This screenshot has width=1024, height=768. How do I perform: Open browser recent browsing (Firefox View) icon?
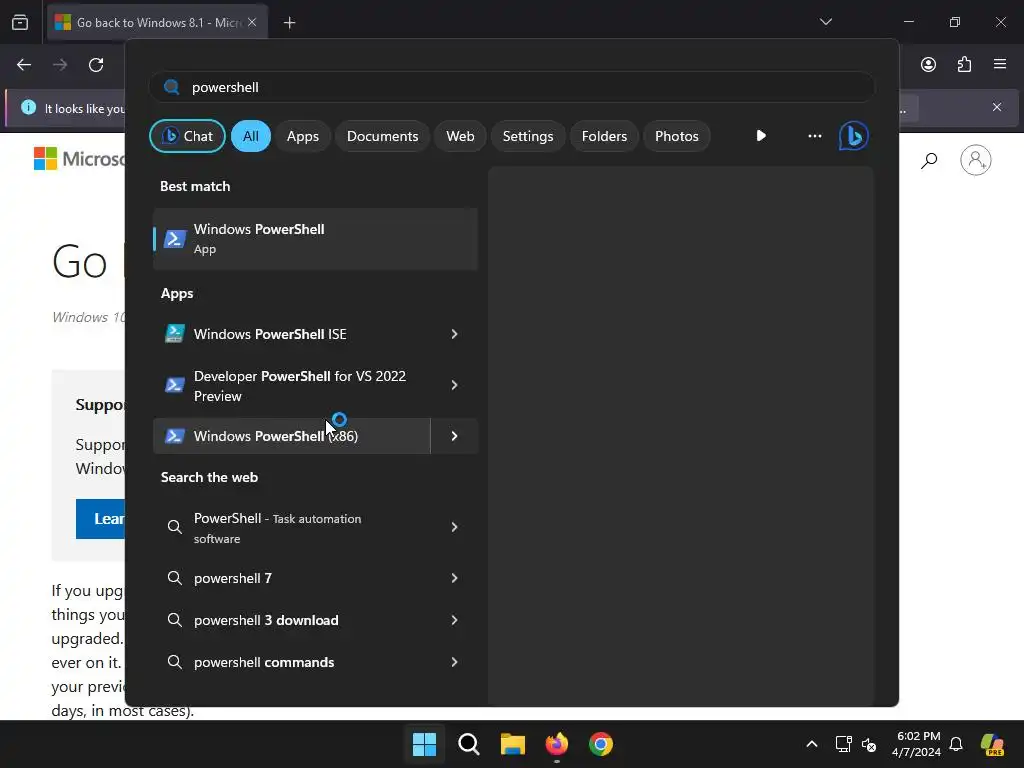point(20,22)
